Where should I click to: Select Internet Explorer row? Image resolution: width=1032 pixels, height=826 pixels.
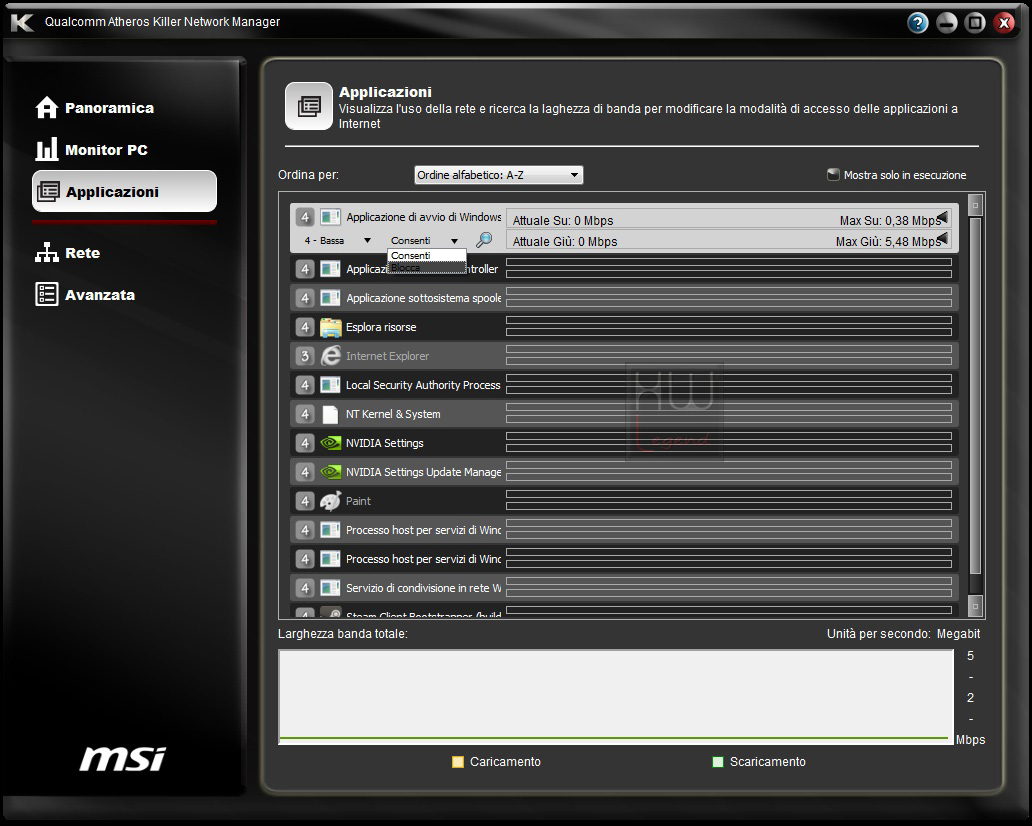pyautogui.click(x=623, y=355)
